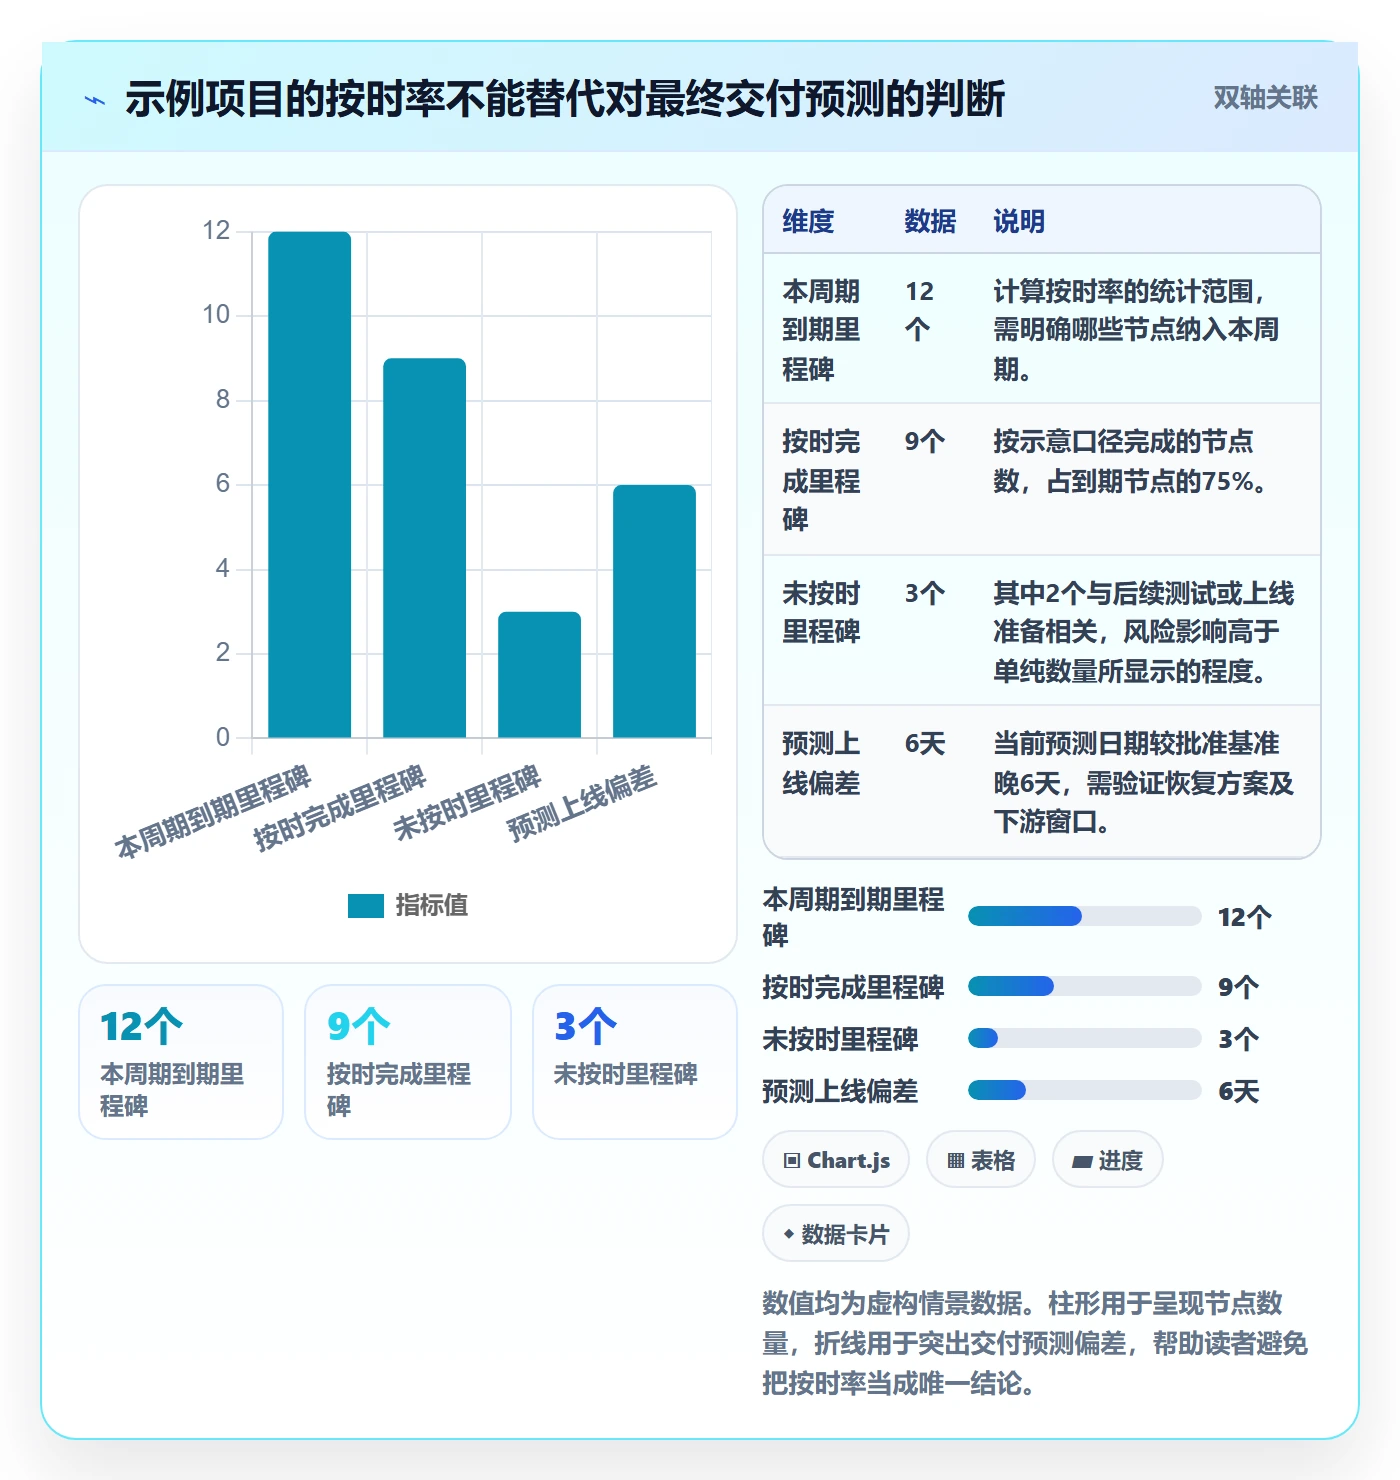Image resolution: width=1400 pixels, height=1480 pixels.
Task: Click the description starting 当前预测日期
Action: click(x=1143, y=782)
